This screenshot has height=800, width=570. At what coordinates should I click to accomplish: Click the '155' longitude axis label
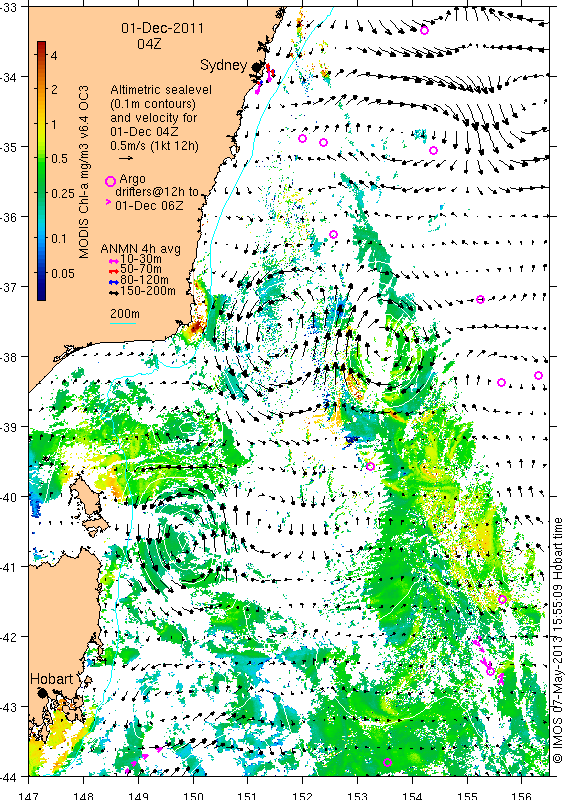click(466, 796)
